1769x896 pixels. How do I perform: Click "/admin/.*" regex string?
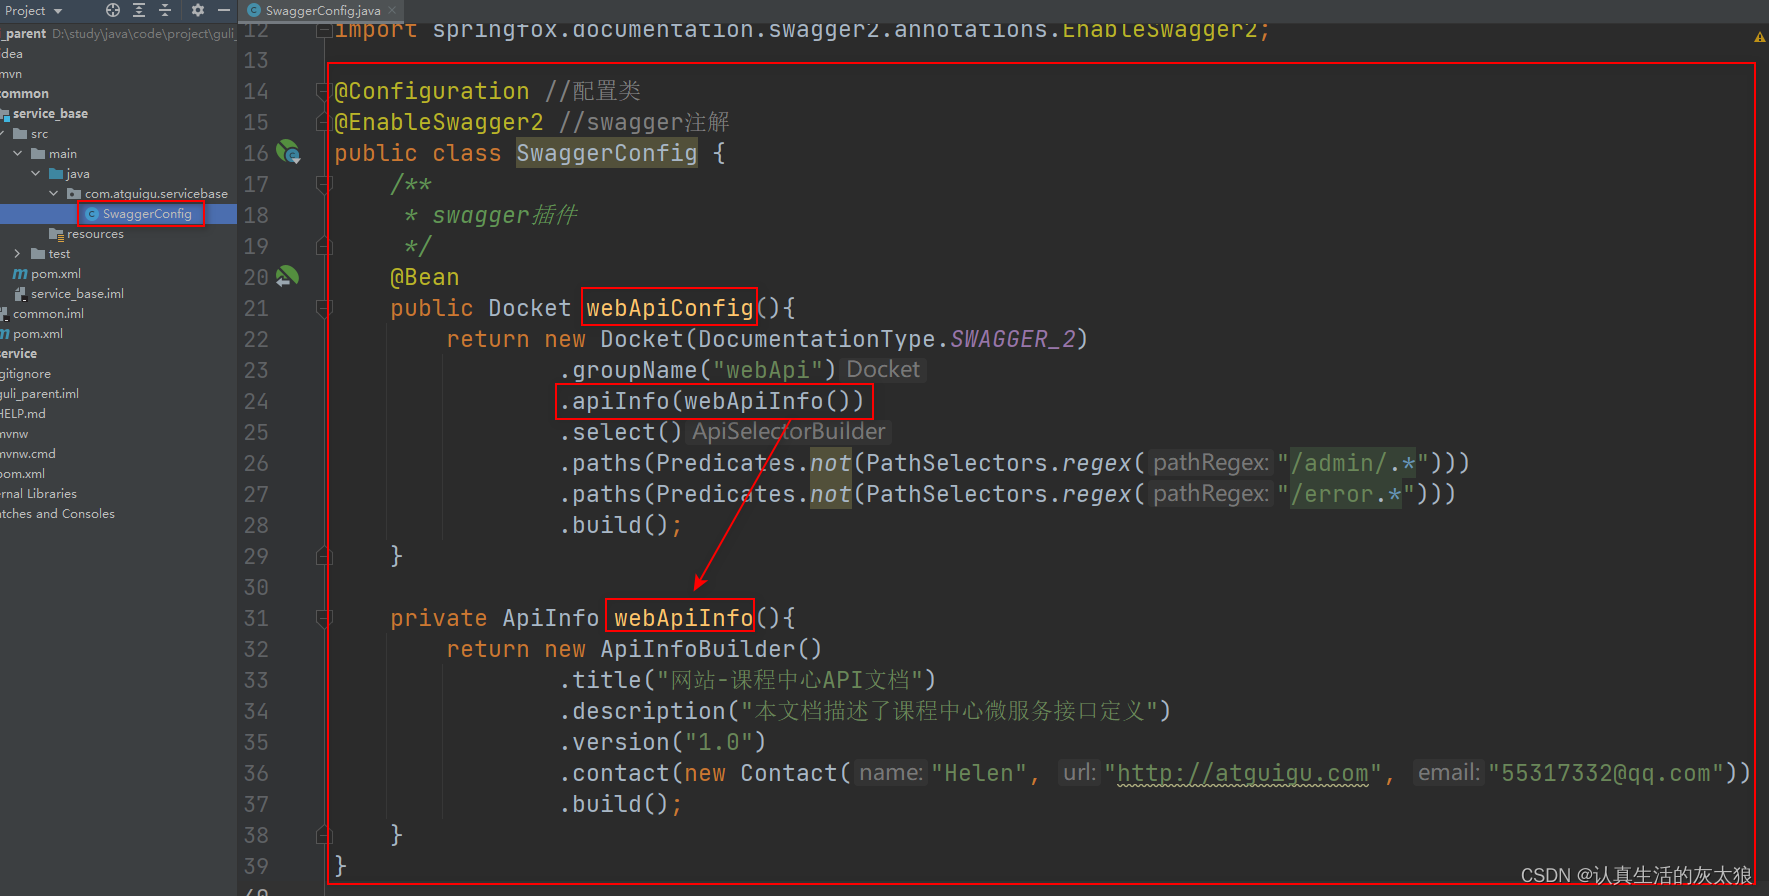[1353, 463]
